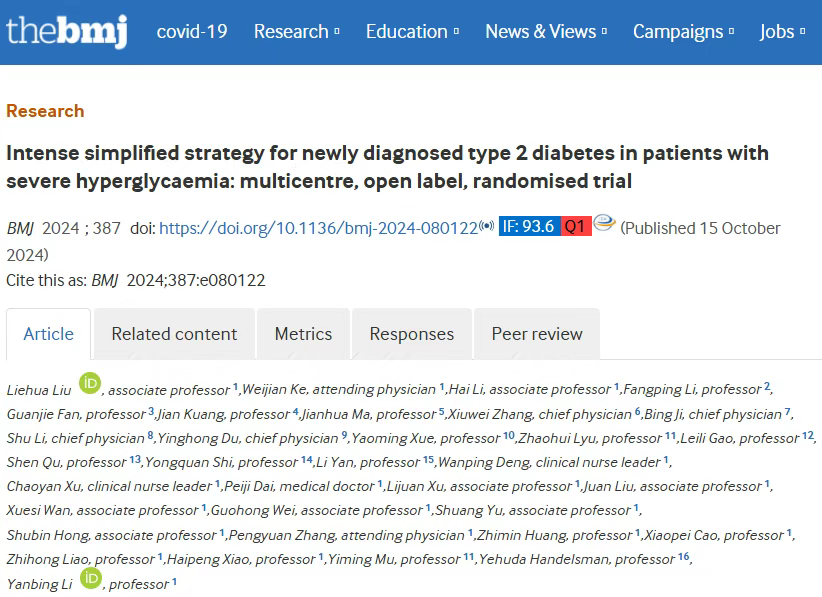Image resolution: width=822 pixels, height=597 pixels.
Task: Open the Responses tab
Action: click(412, 334)
